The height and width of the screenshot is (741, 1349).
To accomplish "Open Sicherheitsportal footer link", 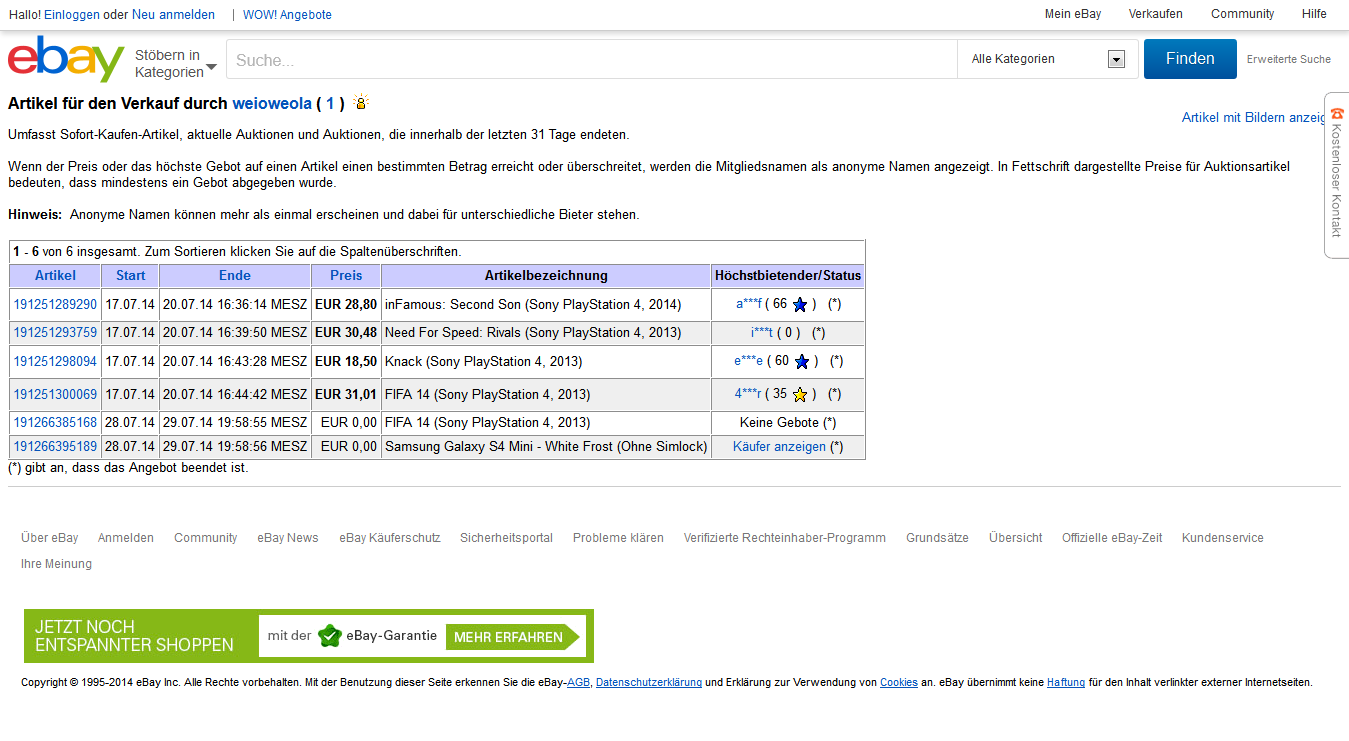I will click(x=506, y=538).
